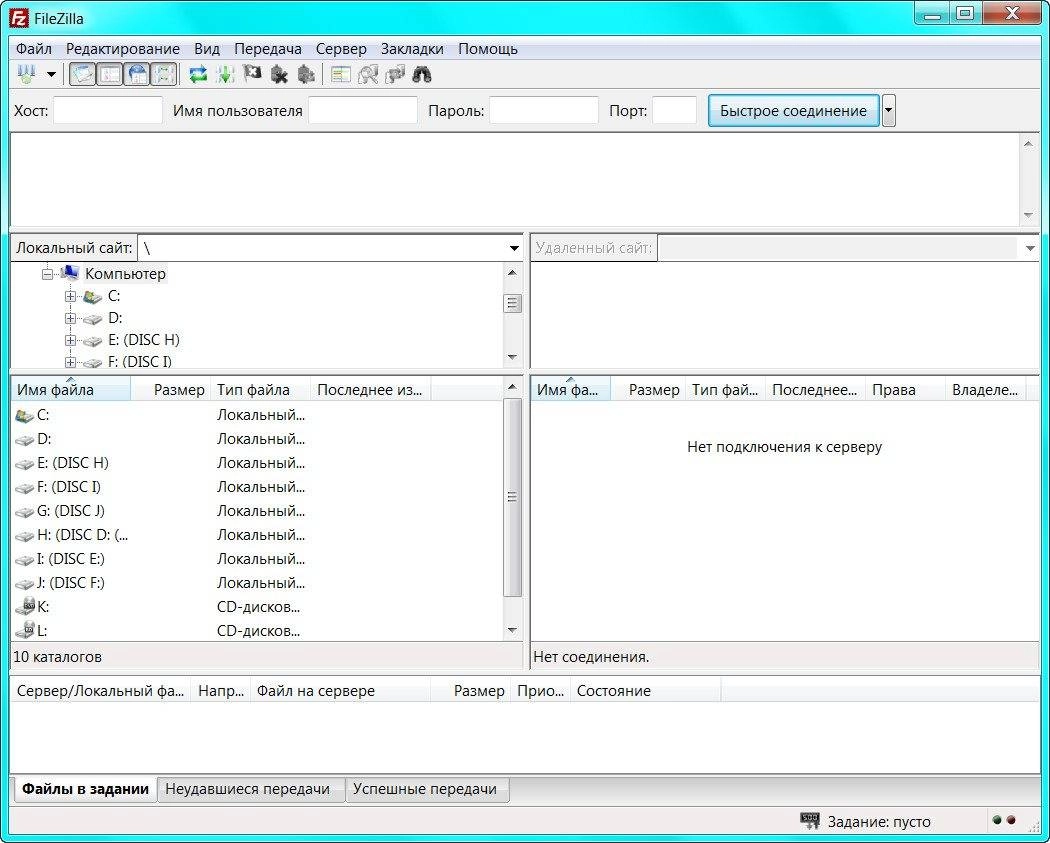This screenshot has height=843, width=1050.
Task: Open the quick connect history dropdown
Action: (889, 110)
